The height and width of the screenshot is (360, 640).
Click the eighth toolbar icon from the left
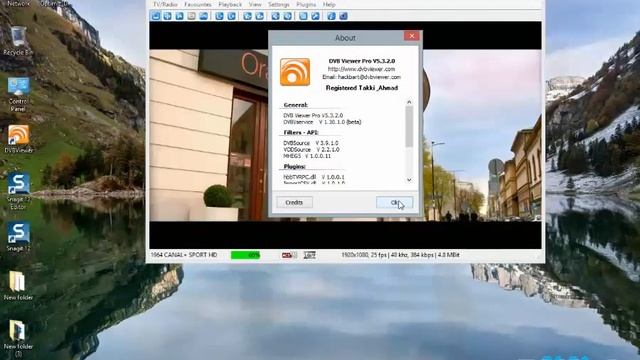[x=247, y=16]
